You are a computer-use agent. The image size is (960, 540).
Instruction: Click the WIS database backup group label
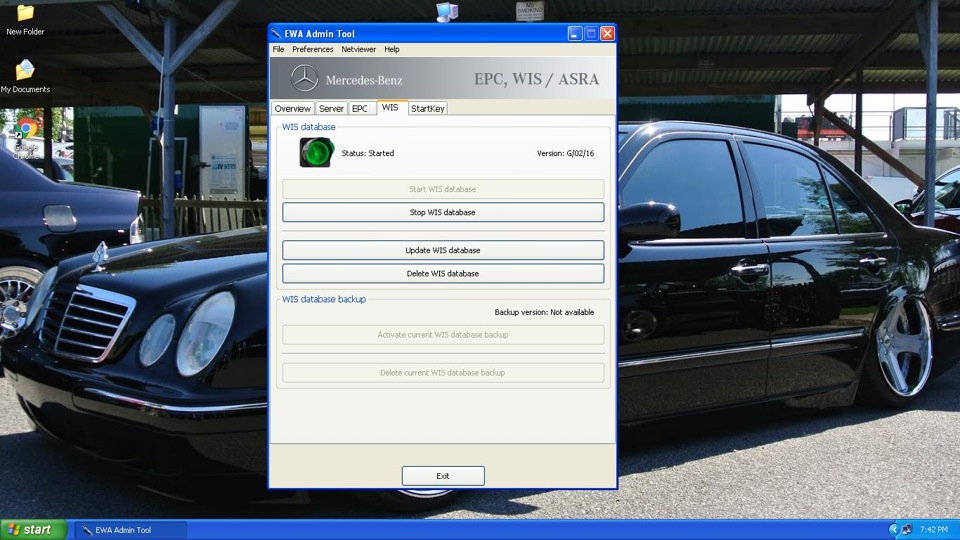324,299
